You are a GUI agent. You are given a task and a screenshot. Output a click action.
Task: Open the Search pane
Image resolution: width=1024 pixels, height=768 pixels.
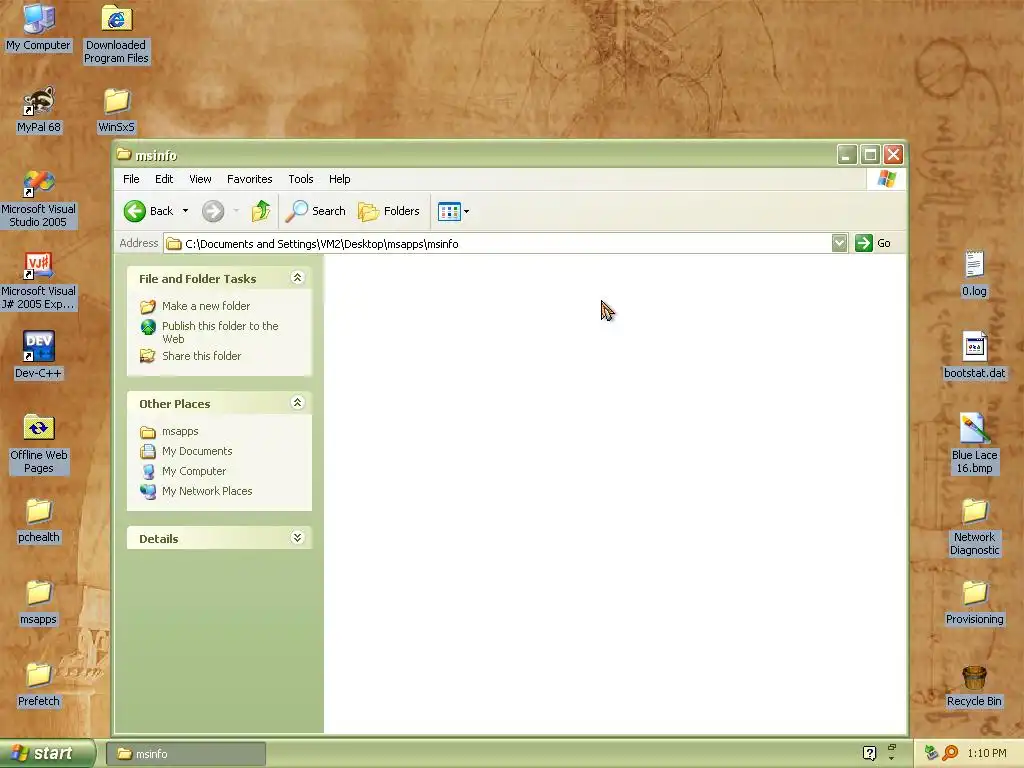pos(315,211)
